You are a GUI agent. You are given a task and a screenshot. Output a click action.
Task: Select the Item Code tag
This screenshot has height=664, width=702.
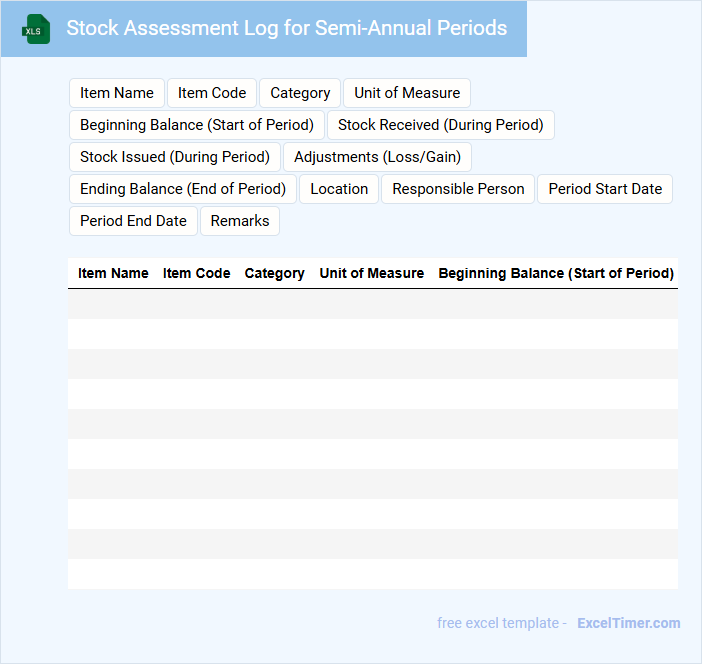click(x=212, y=93)
